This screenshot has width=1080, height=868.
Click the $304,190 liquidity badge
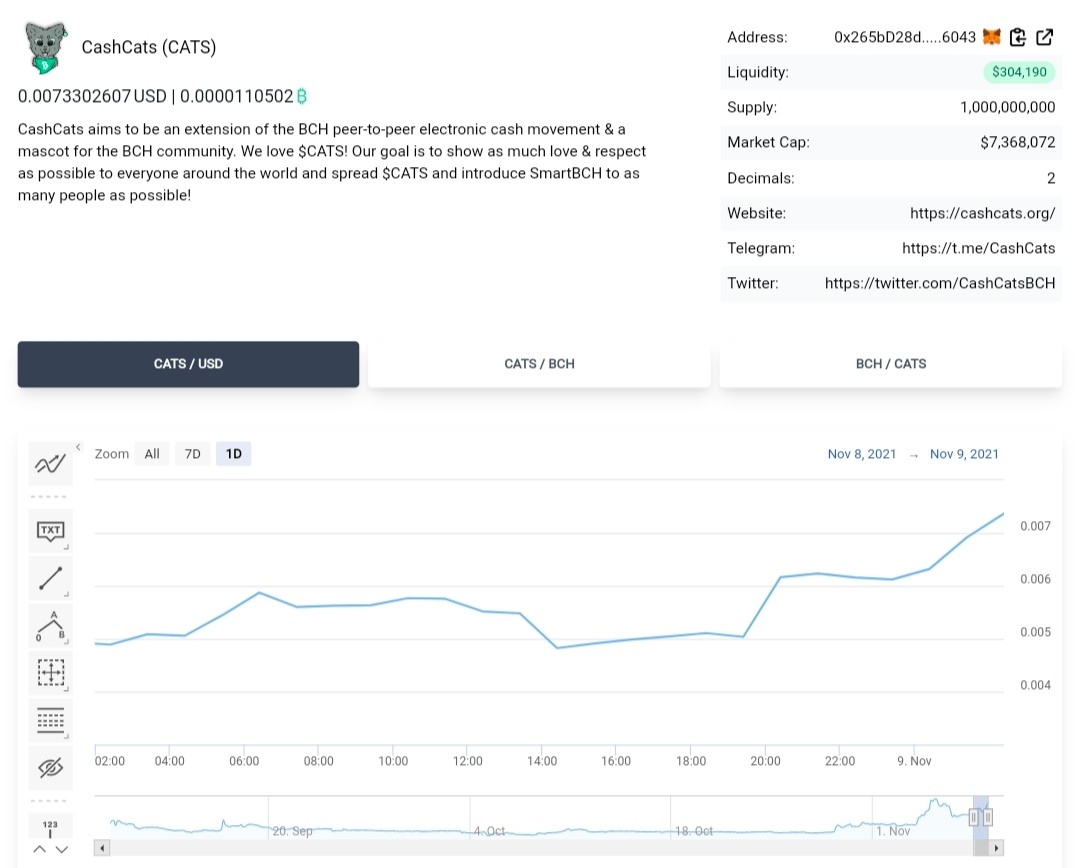(1019, 72)
